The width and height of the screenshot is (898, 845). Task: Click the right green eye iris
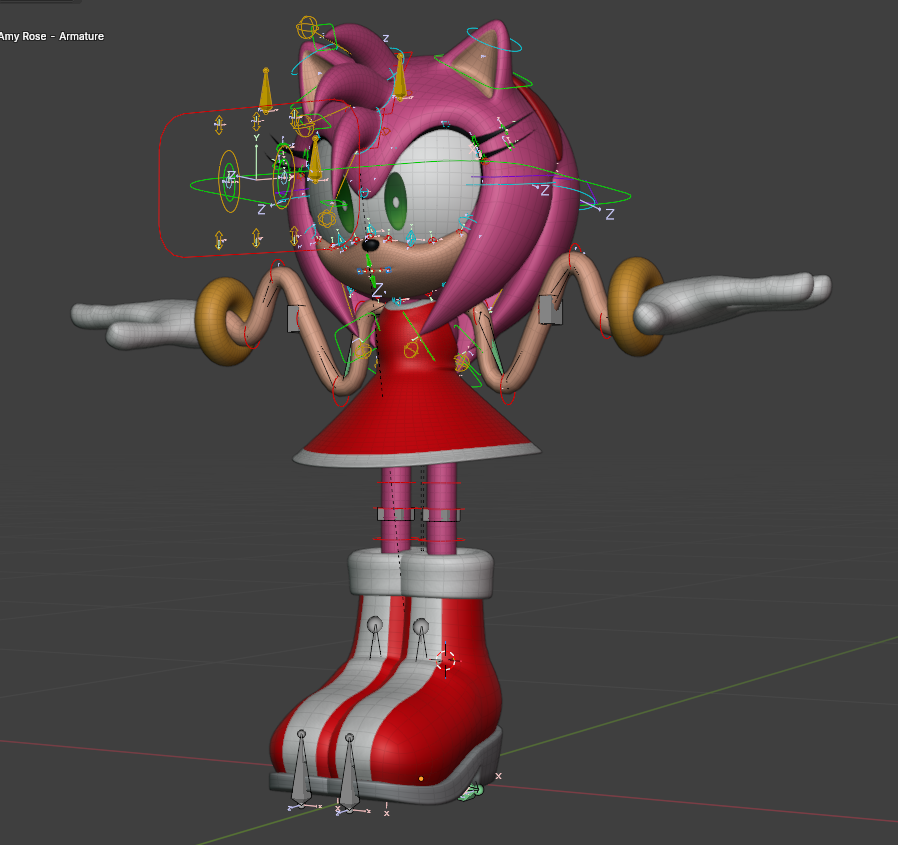pos(396,201)
